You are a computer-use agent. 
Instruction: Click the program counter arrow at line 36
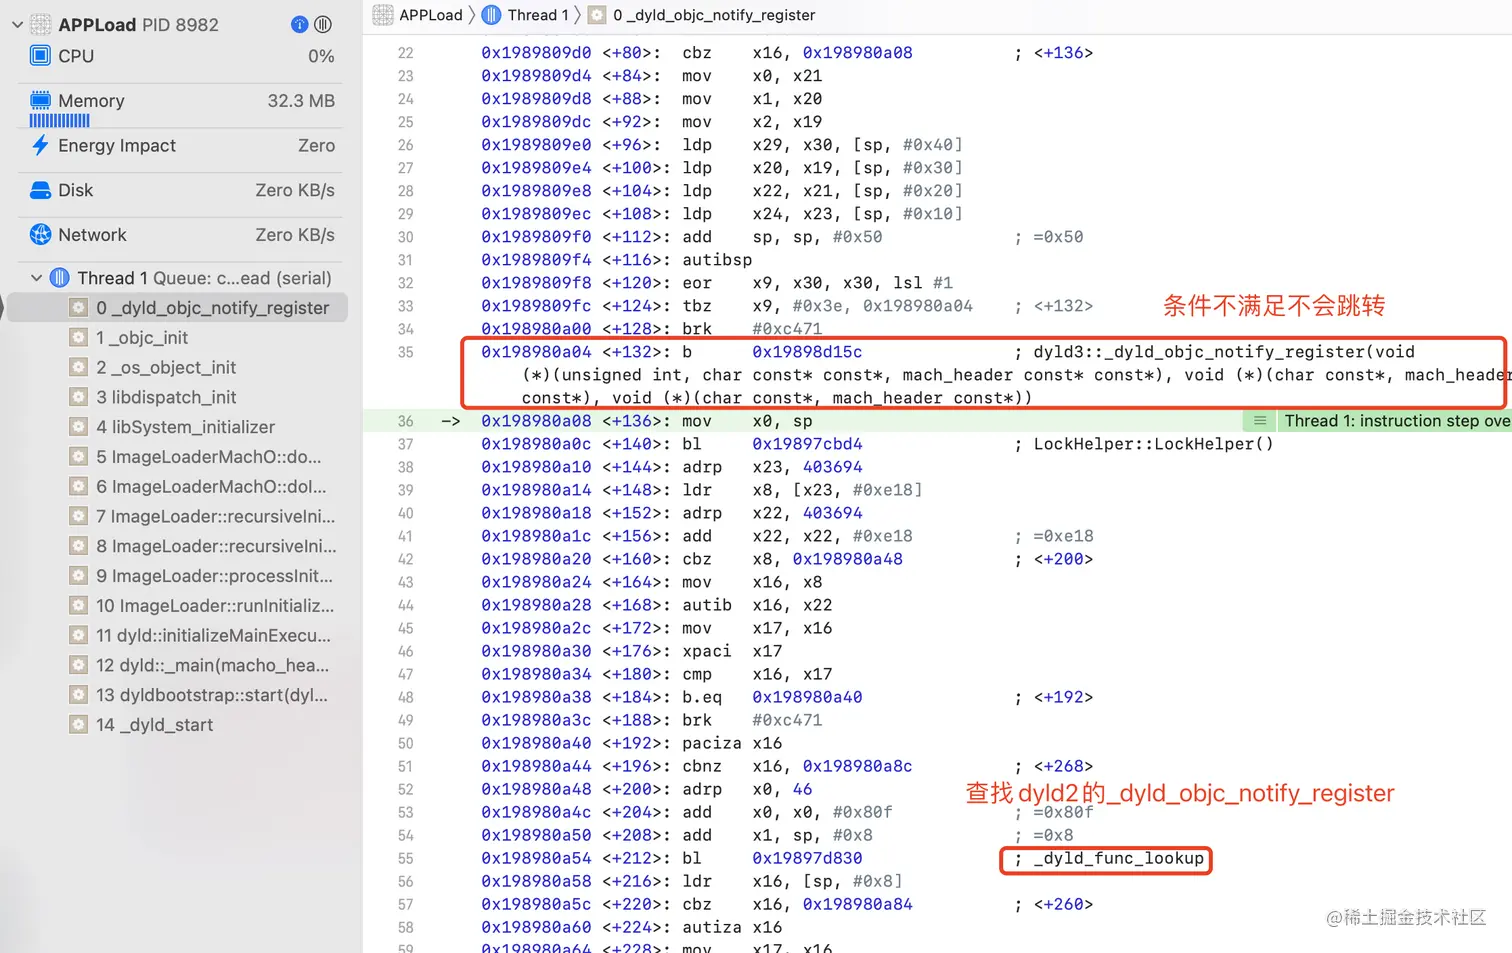451,421
